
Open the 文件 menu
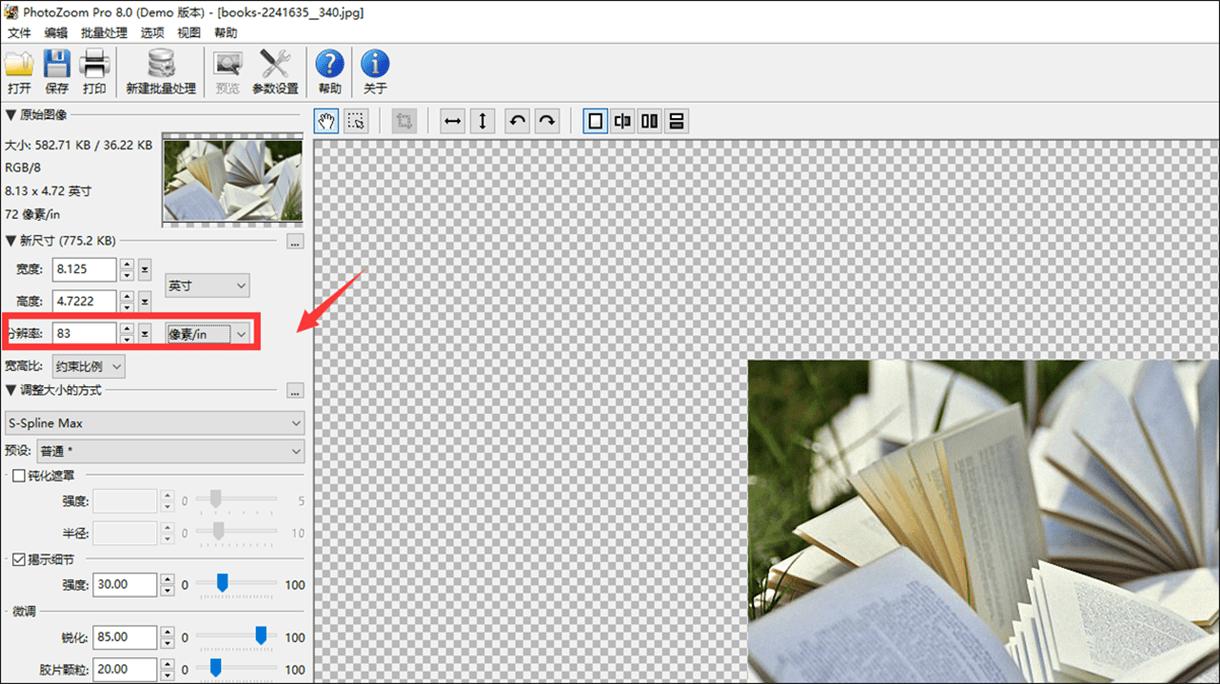click(x=19, y=32)
